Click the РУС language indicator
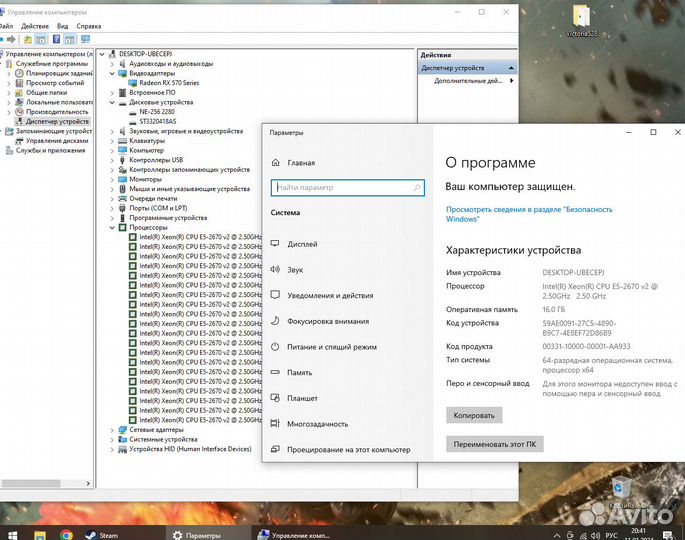This screenshot has height=540, width=685. coord(611,535)
